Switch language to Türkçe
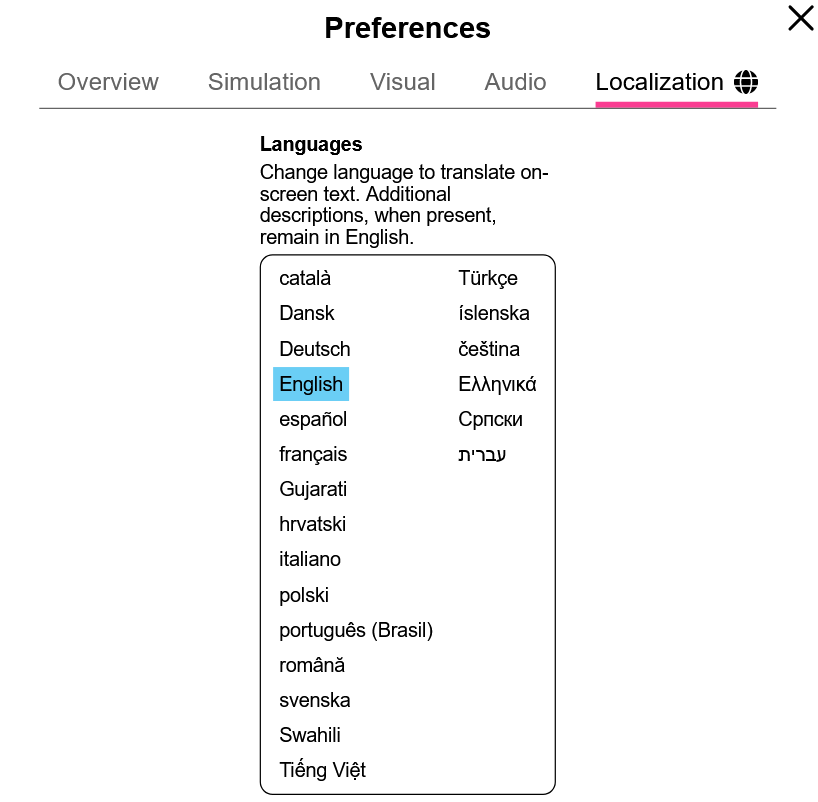818x802 pixels. click(x=488, y=279)
